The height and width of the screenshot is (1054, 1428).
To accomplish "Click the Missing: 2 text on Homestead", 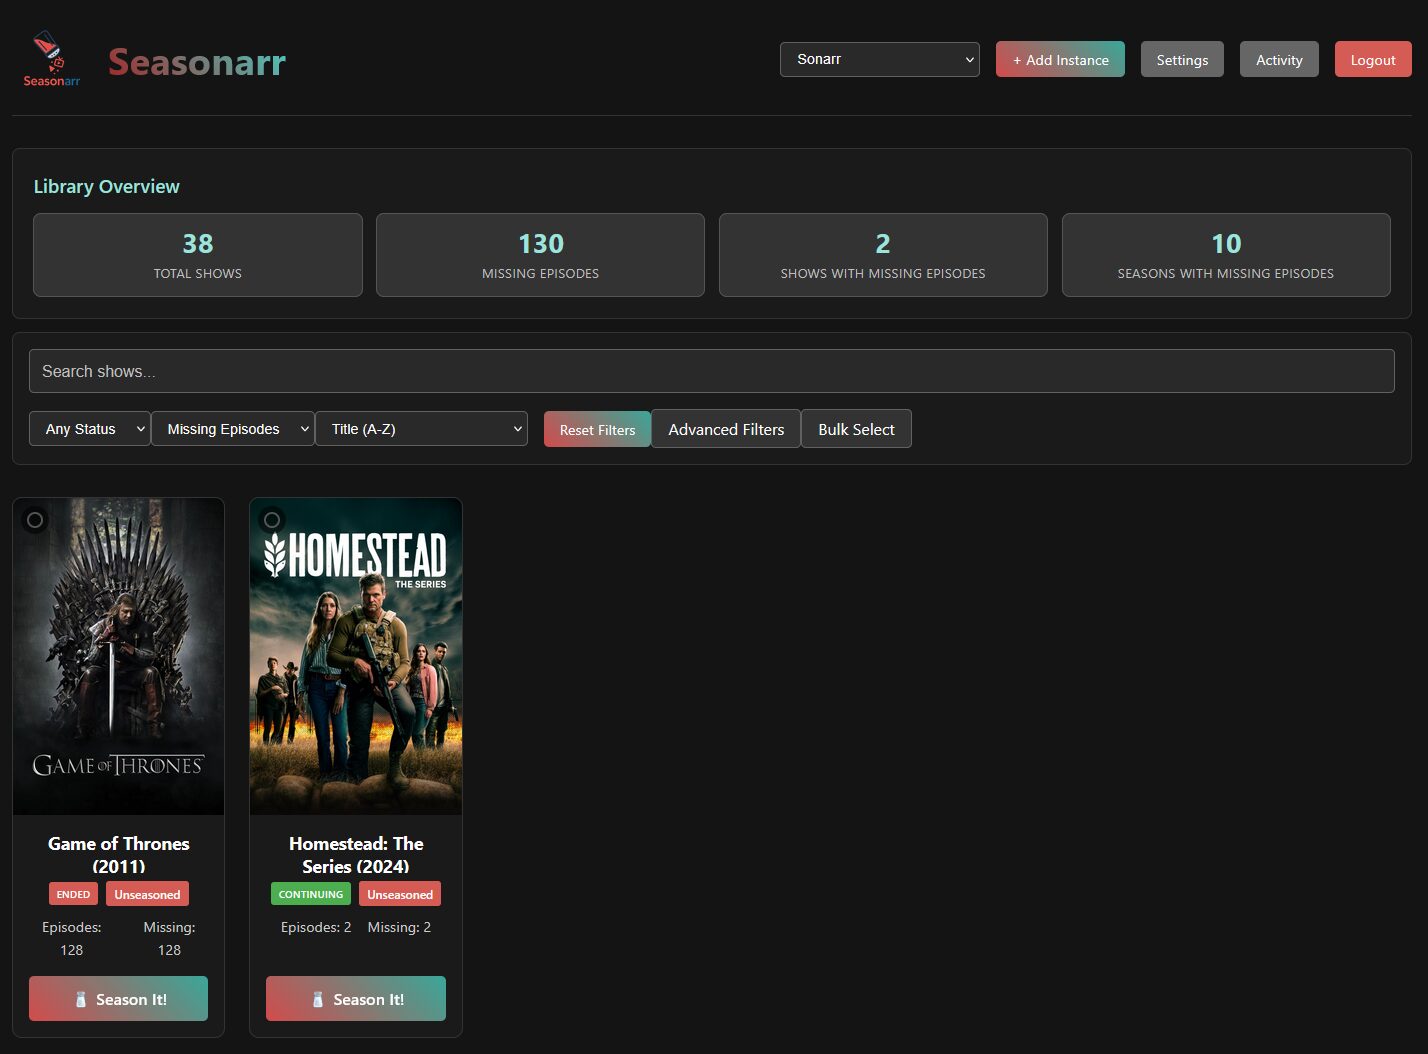I will [399, 927].
